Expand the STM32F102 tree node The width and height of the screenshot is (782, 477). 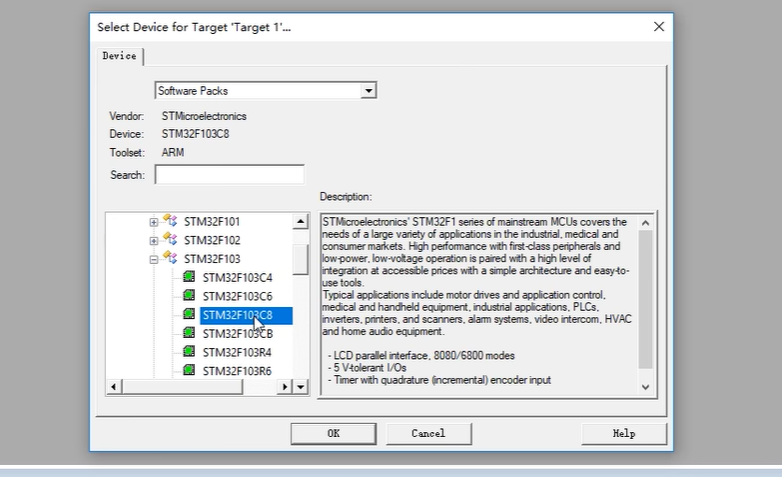click(x=154, y=241)
